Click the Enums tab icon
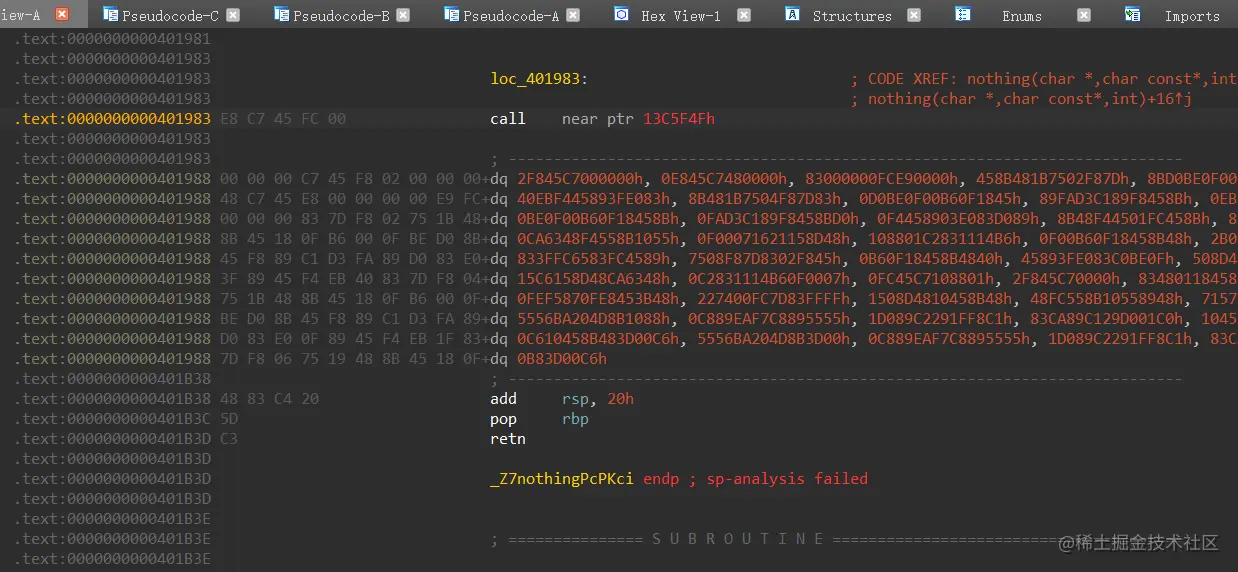 tap(963, 15)
